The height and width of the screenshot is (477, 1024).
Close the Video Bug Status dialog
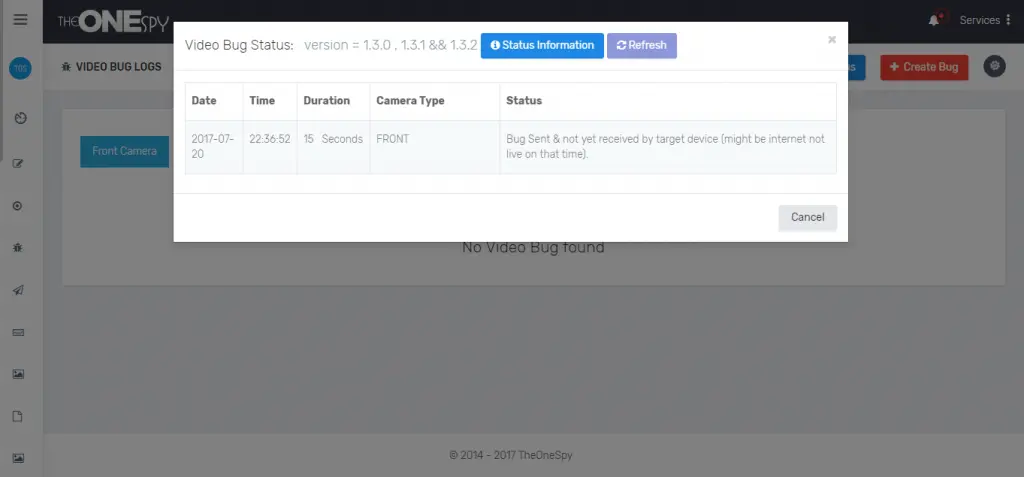[831, 40]
